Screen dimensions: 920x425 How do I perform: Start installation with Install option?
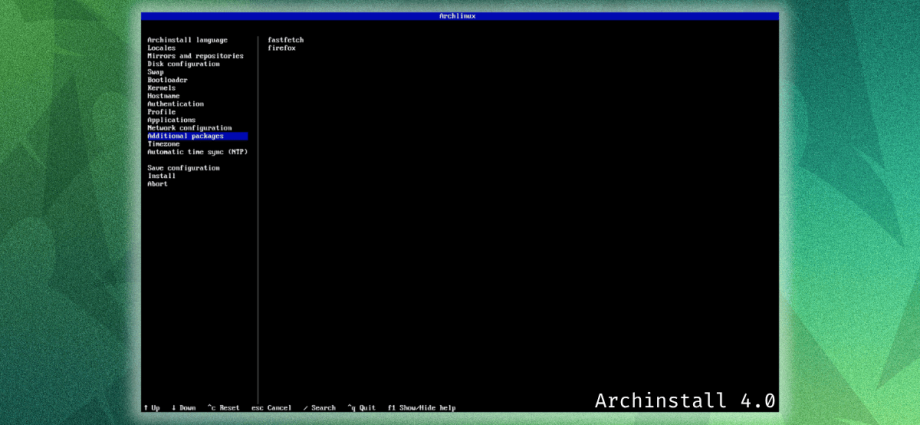(161, 176)
